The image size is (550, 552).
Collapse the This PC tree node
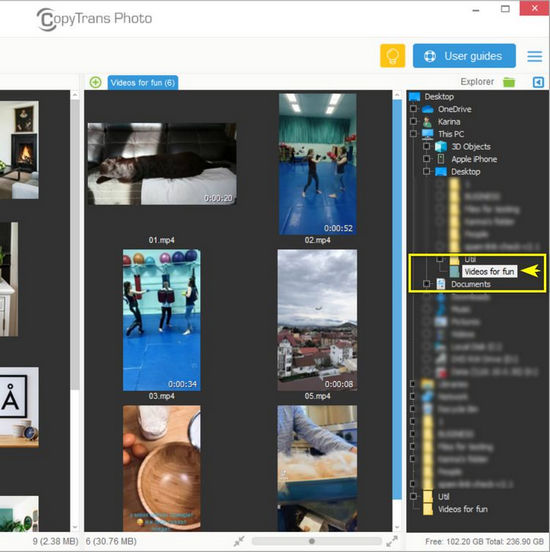pyautogui.click(x=414, y=134)
